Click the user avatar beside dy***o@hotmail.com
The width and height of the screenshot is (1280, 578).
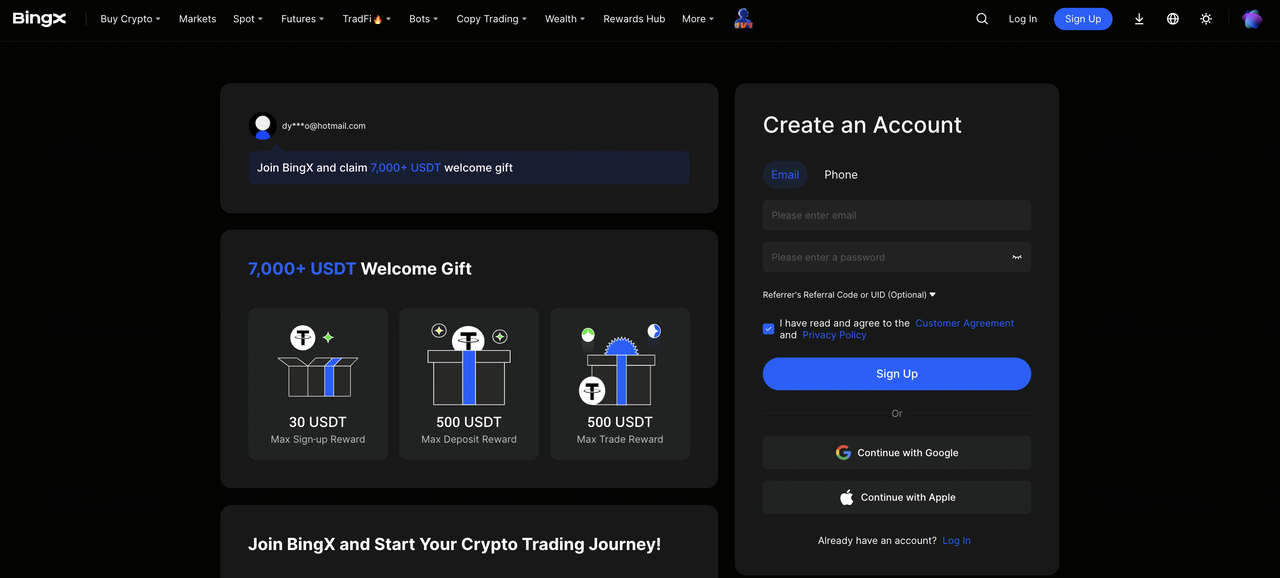click(x=263, y=126)
